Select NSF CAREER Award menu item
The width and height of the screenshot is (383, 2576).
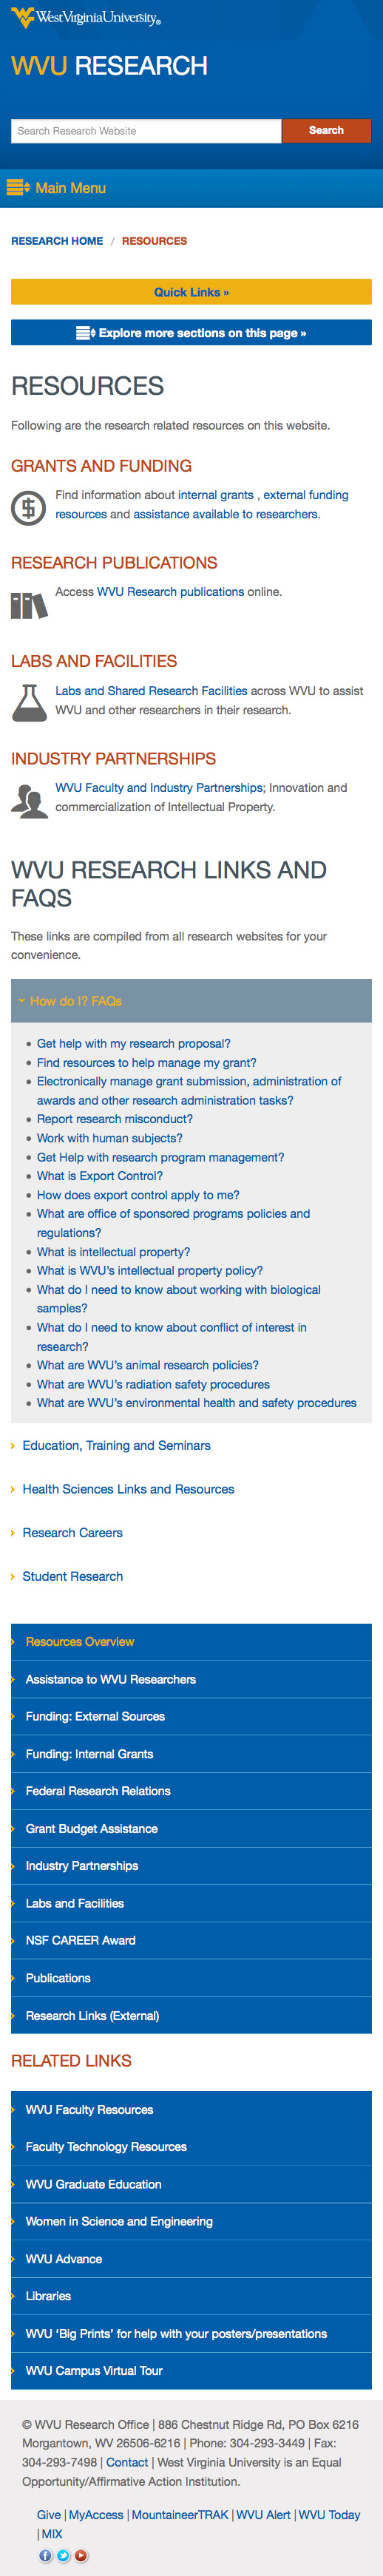[191, 1940]
